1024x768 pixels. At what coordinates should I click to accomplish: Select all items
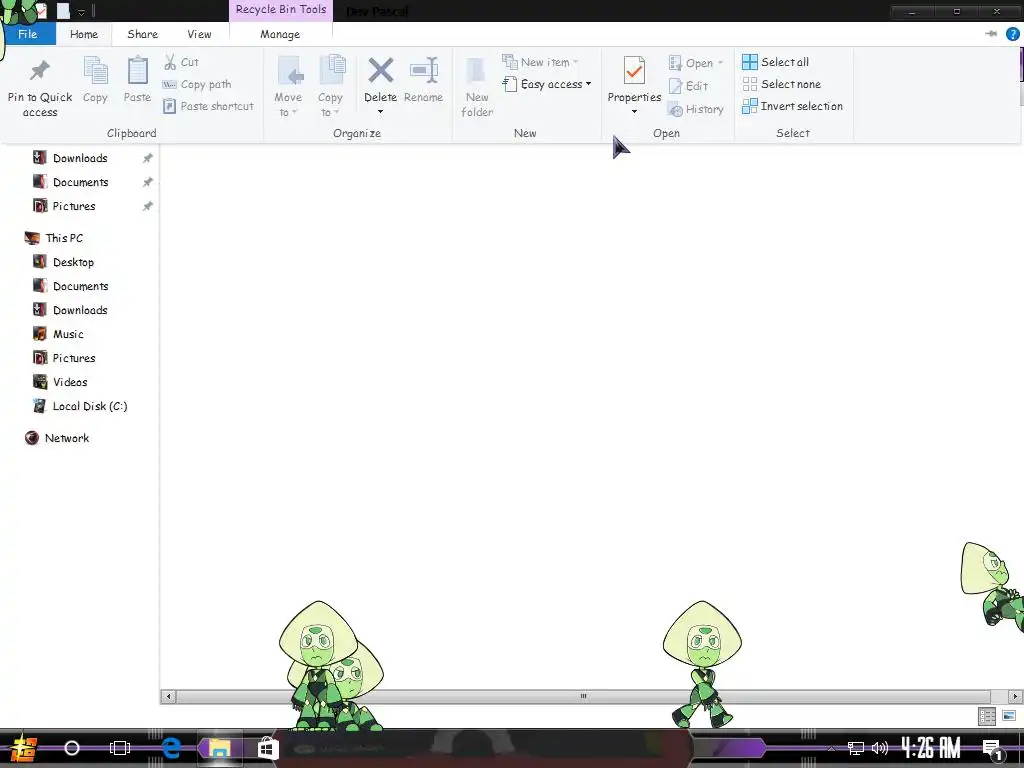[x=776, y=62]
